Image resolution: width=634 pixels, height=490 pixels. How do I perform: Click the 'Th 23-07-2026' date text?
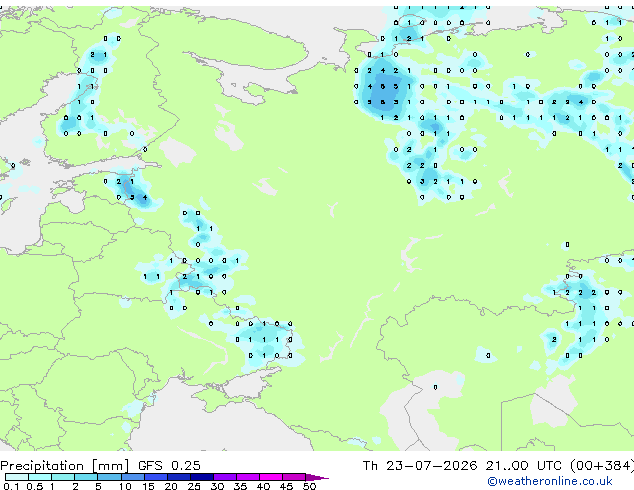[420, 466]
